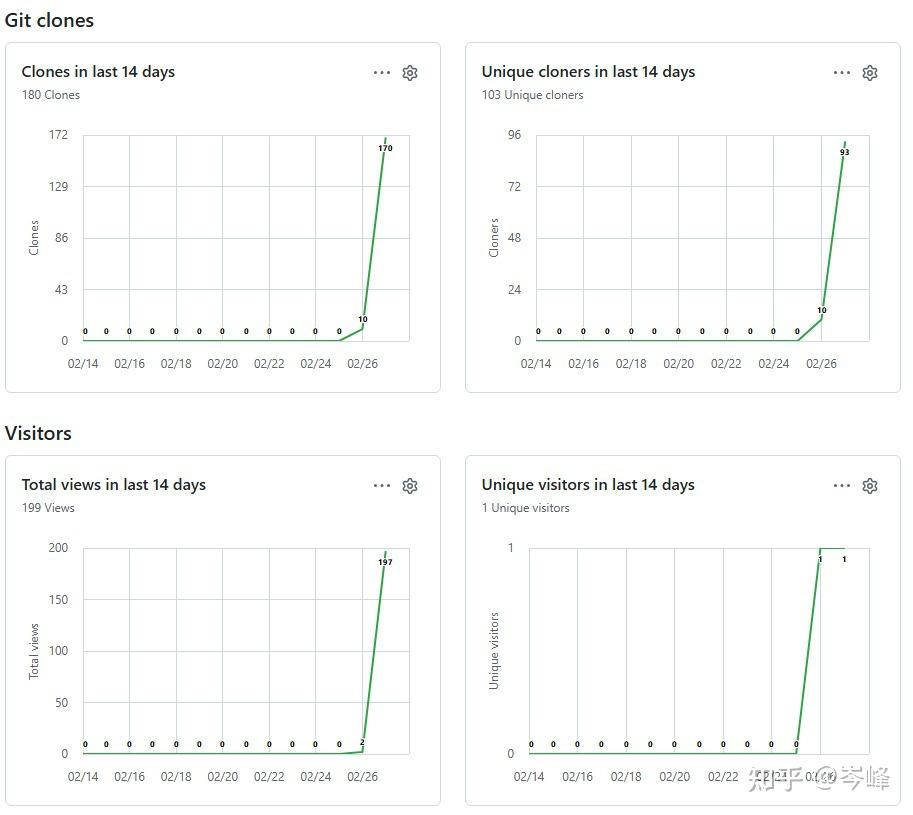Click the 10 data point on cloners chart
913x815 pixels.
point(822,310)
